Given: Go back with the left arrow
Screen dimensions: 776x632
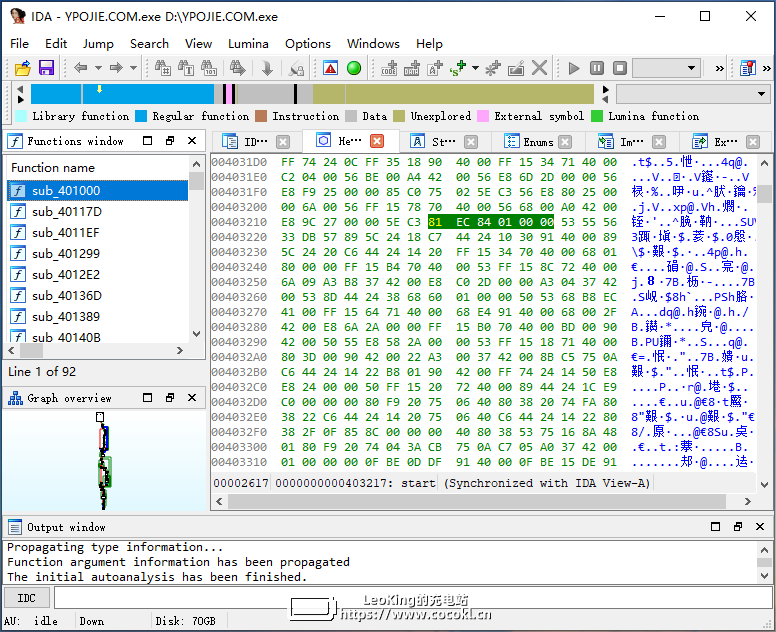Looking at the screenshot, I should tap(80, 68).
